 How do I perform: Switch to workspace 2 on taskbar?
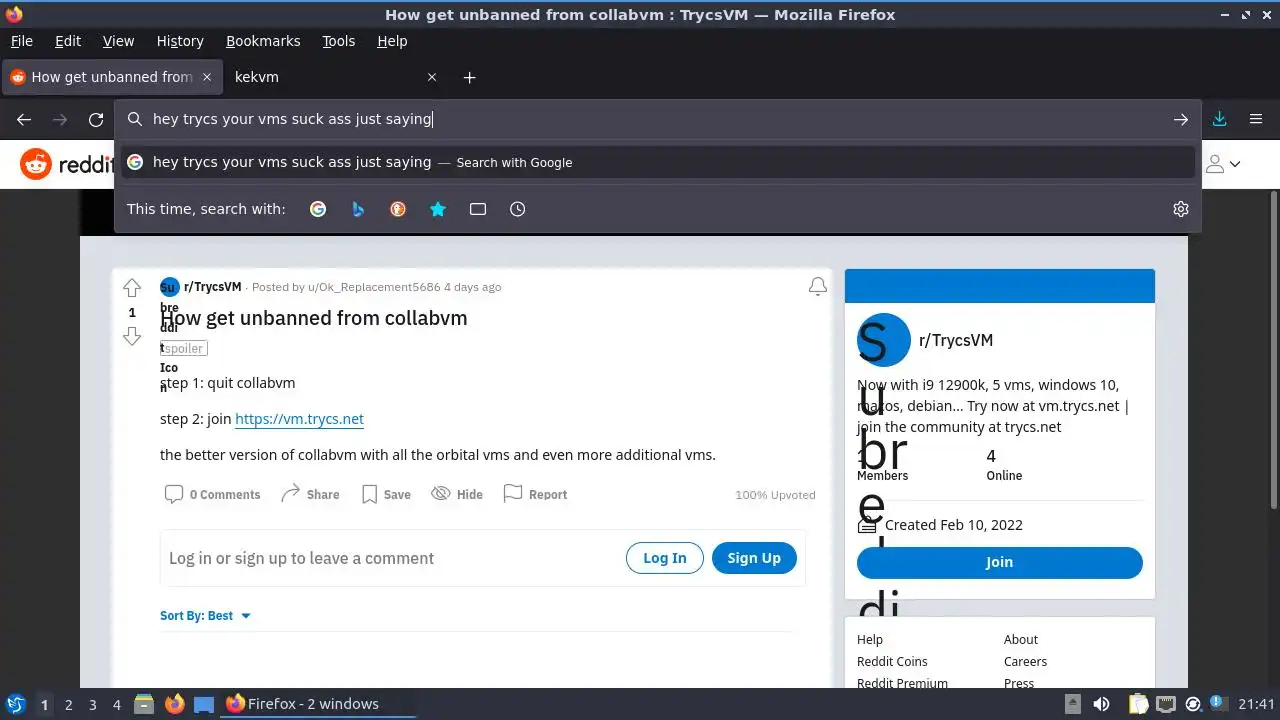pyautogui.click(x=69, y=704)
